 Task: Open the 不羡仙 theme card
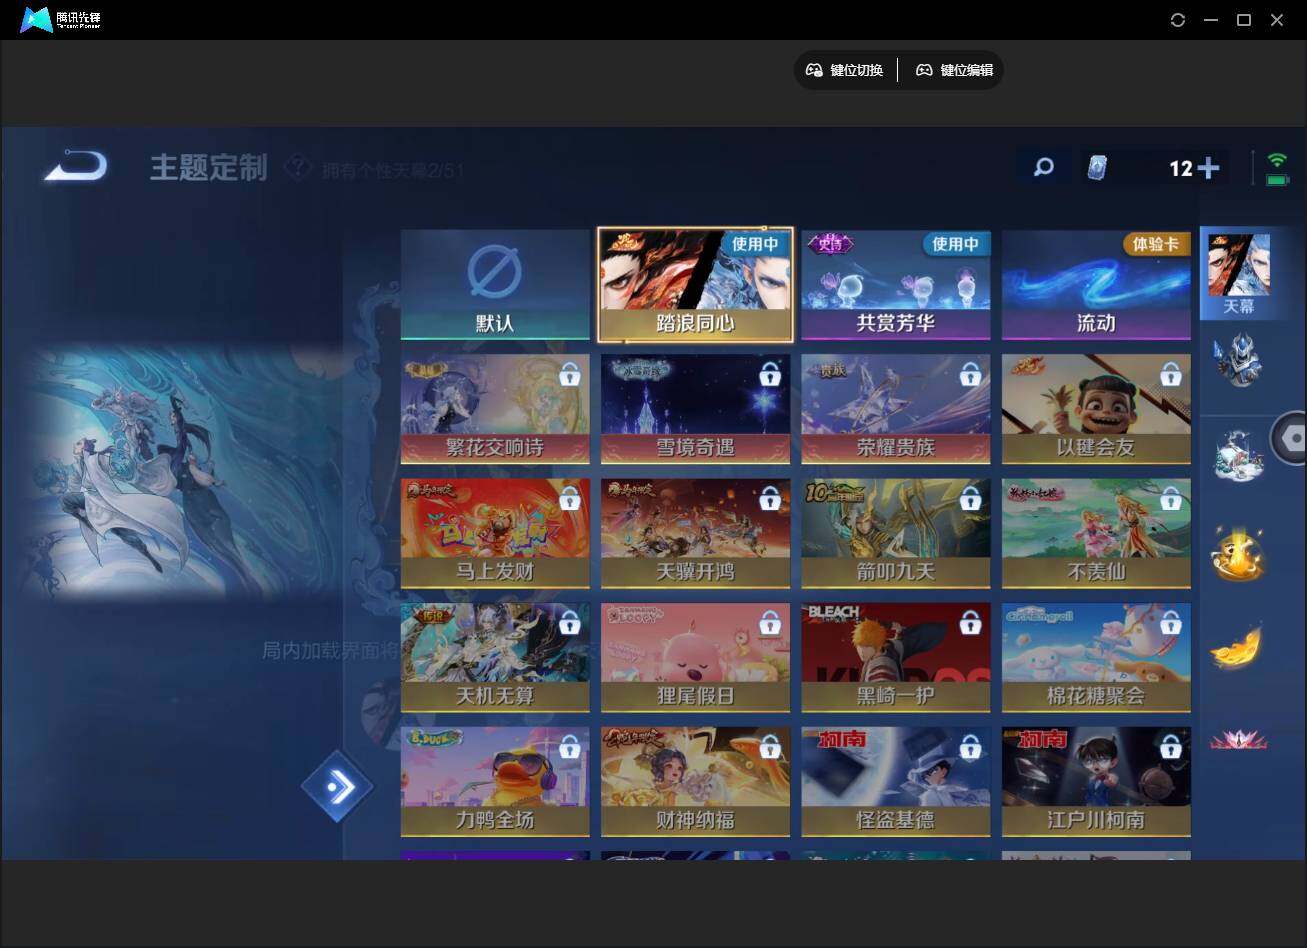[x=1096, y=533]
